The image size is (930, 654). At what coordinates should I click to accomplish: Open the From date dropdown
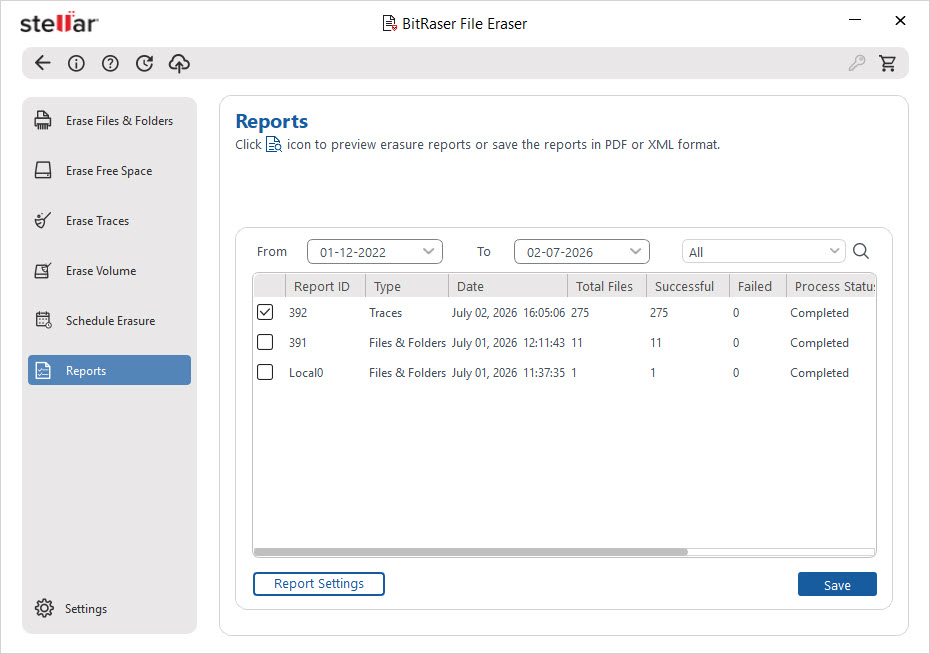tap(375, 252)
